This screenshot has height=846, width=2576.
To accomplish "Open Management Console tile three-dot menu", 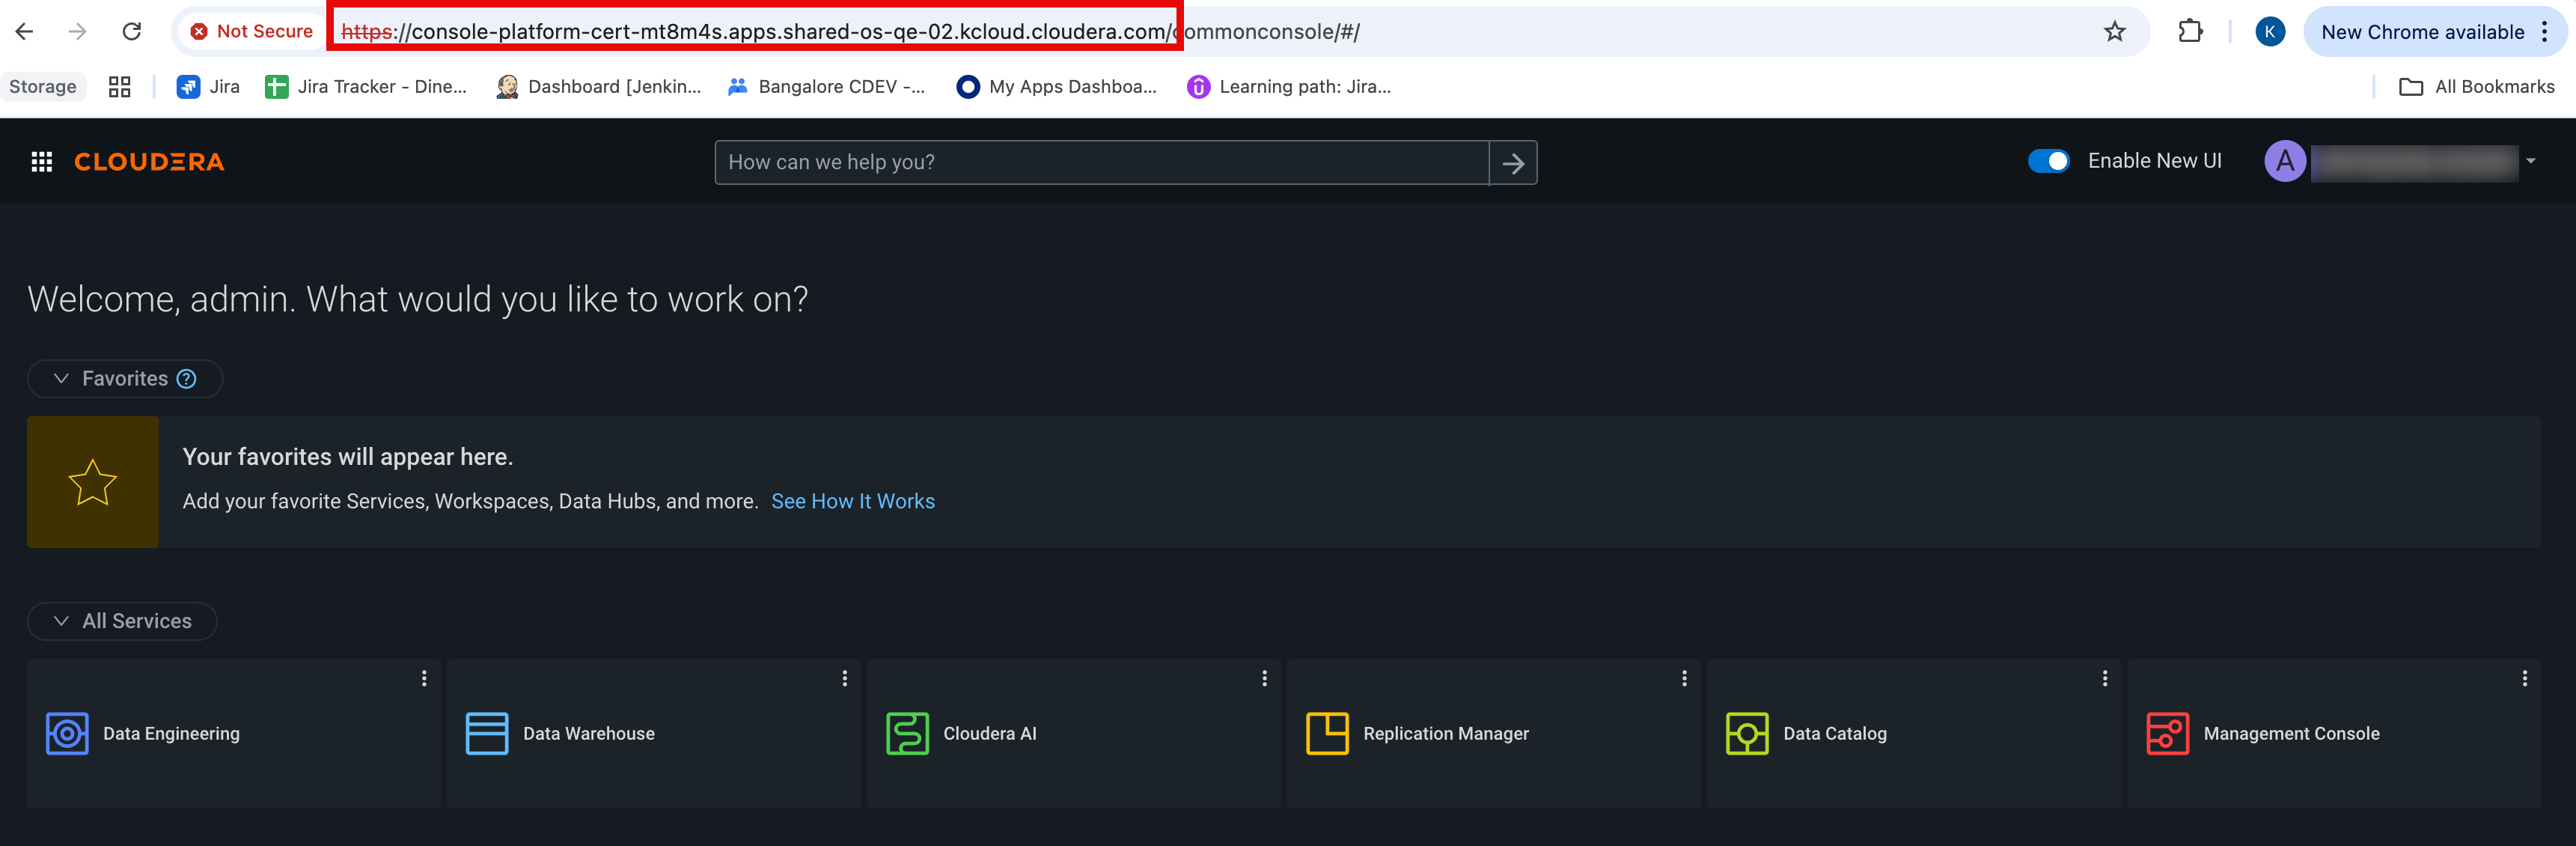I will coord(2524,679).
